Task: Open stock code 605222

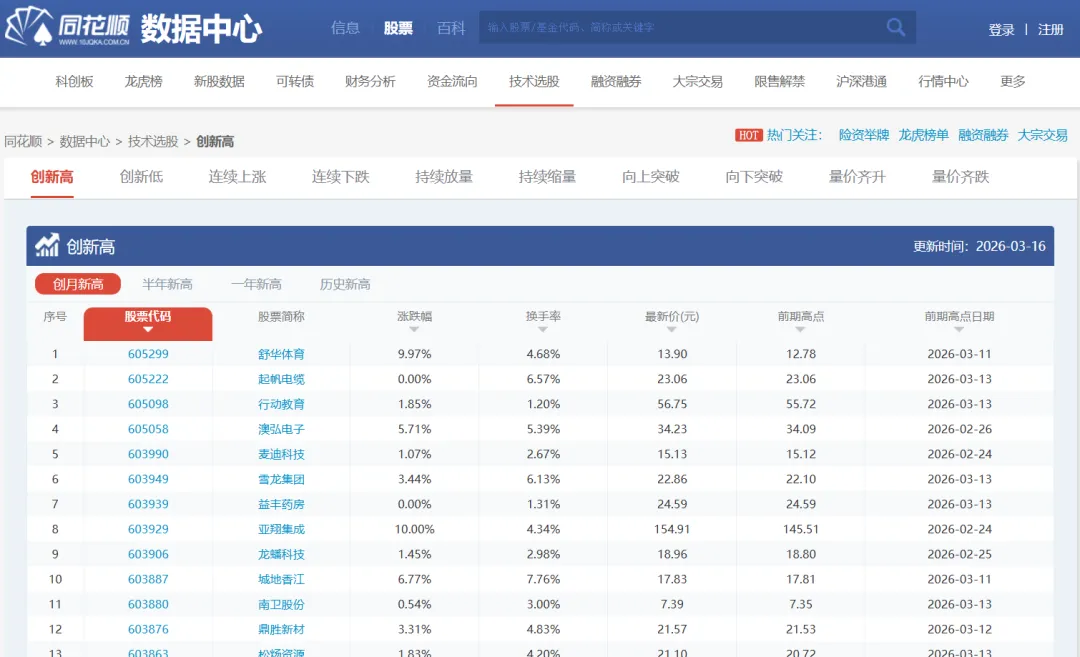Action: [148, 379]
